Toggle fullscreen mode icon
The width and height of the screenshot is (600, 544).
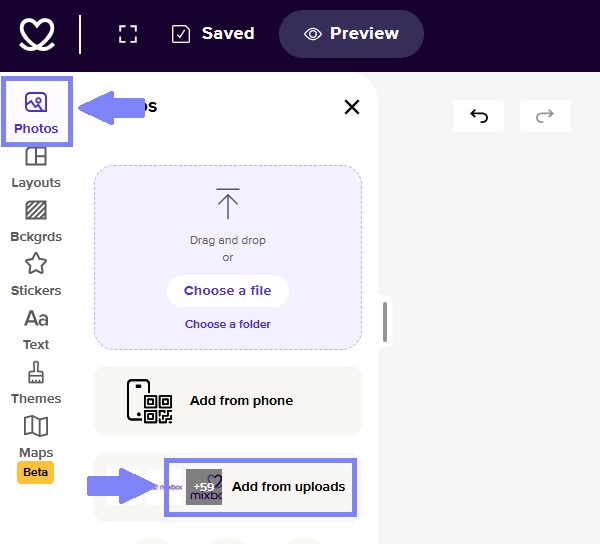[128, 34]
